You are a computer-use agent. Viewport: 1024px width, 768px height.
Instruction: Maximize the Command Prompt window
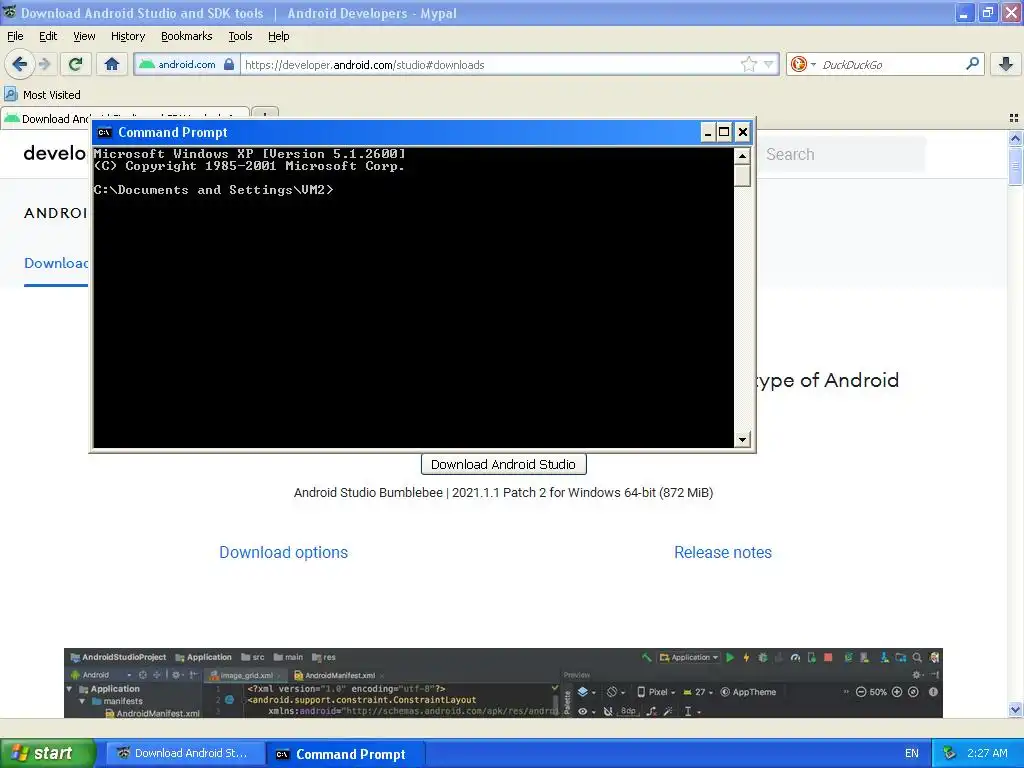tap(724, 133)
